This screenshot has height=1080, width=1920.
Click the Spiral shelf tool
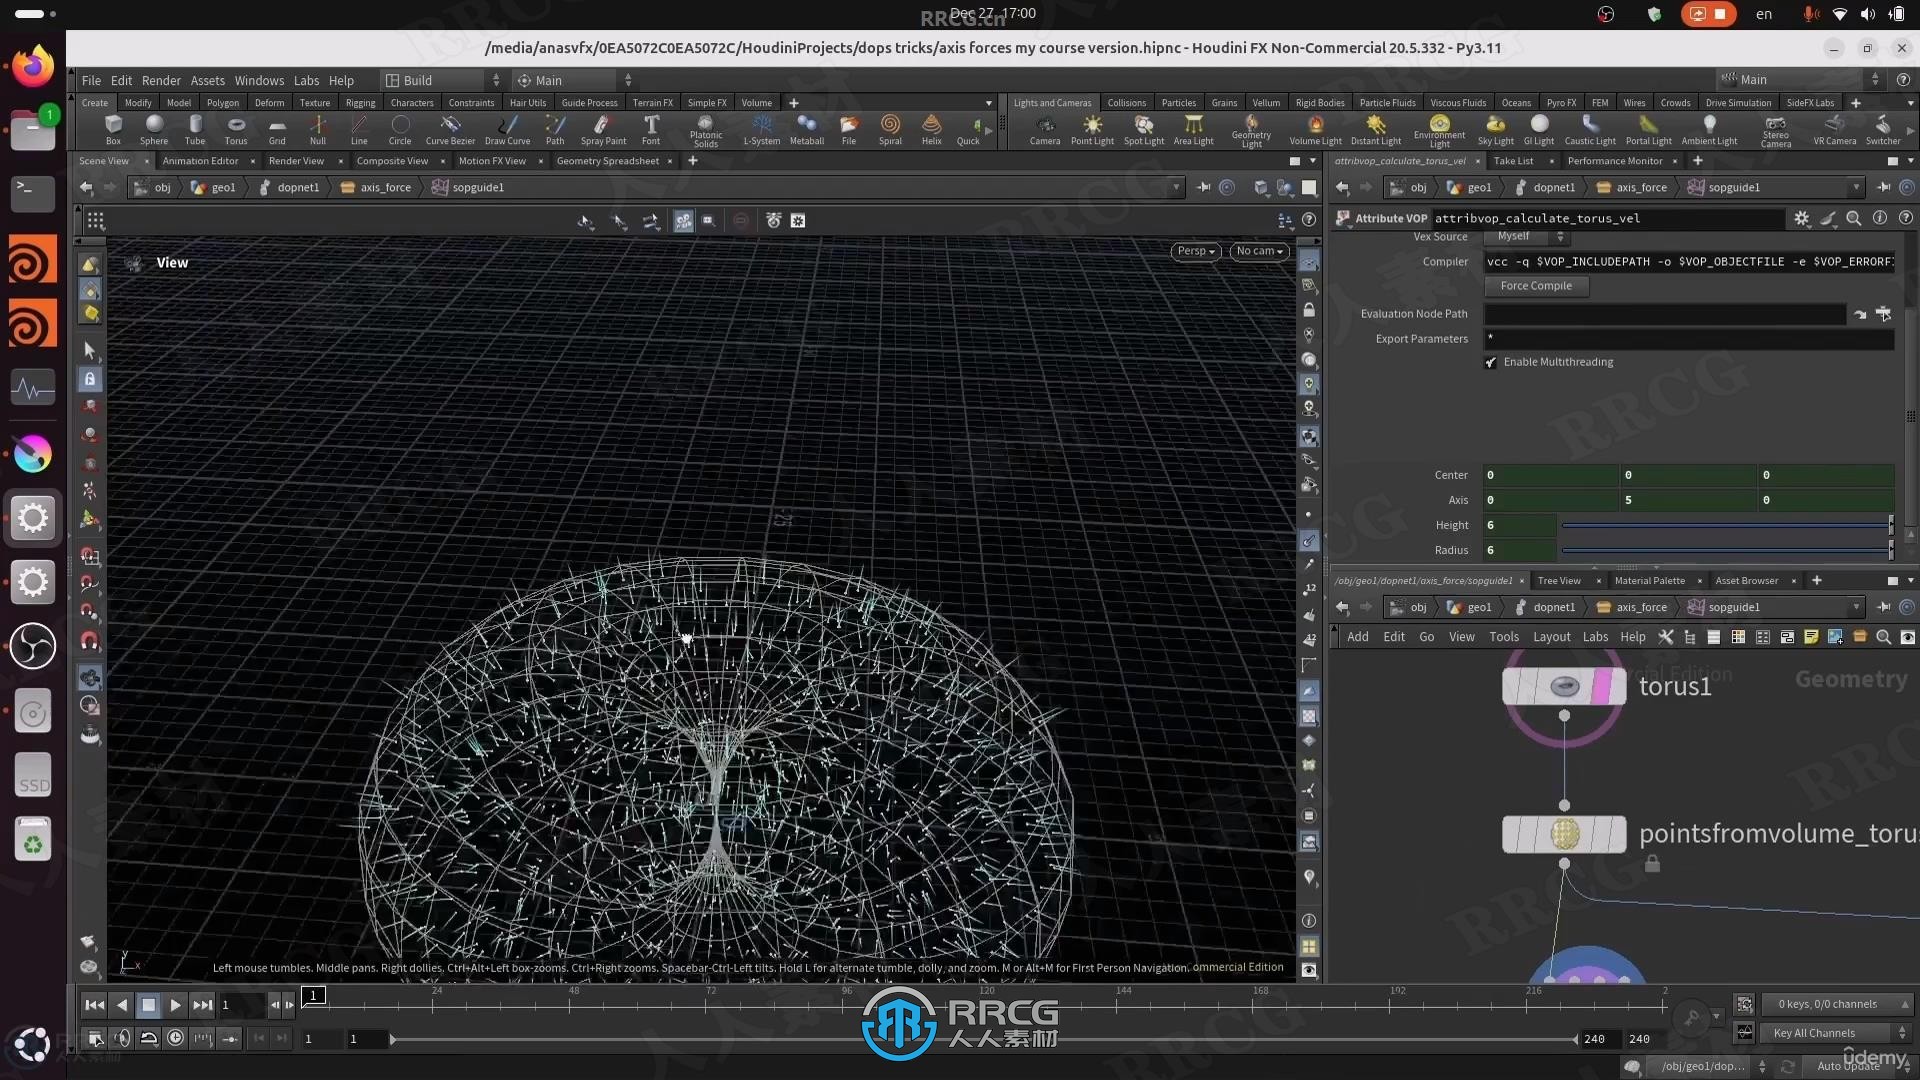(x=890, y=128)
